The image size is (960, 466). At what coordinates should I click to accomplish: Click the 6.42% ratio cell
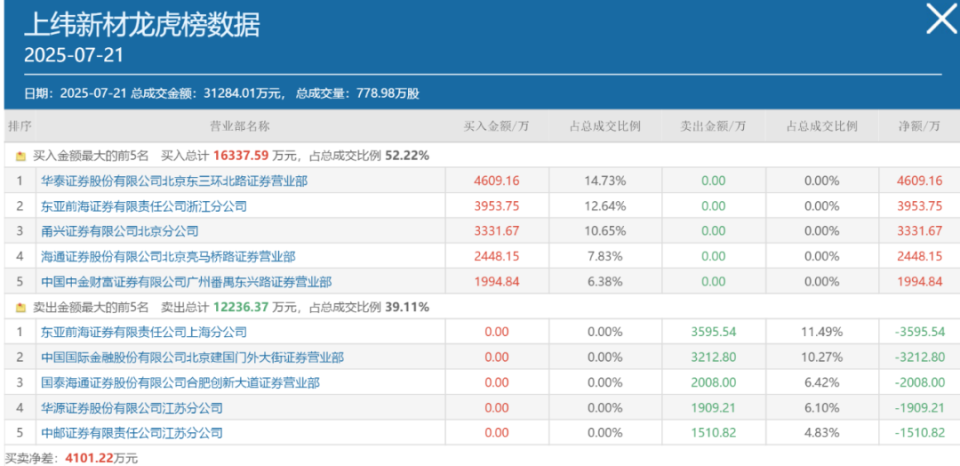pyautogui.click(x=822, y=383)
